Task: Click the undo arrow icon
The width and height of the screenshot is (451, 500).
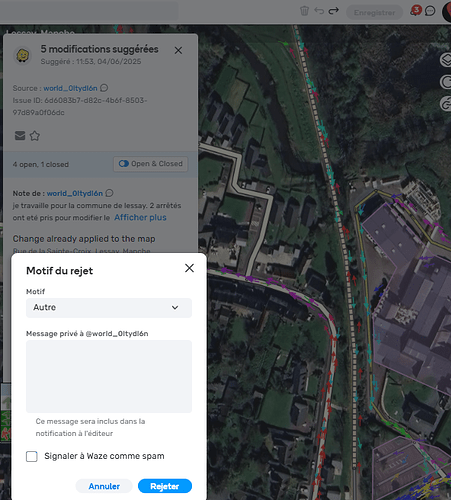Action: 319,11
